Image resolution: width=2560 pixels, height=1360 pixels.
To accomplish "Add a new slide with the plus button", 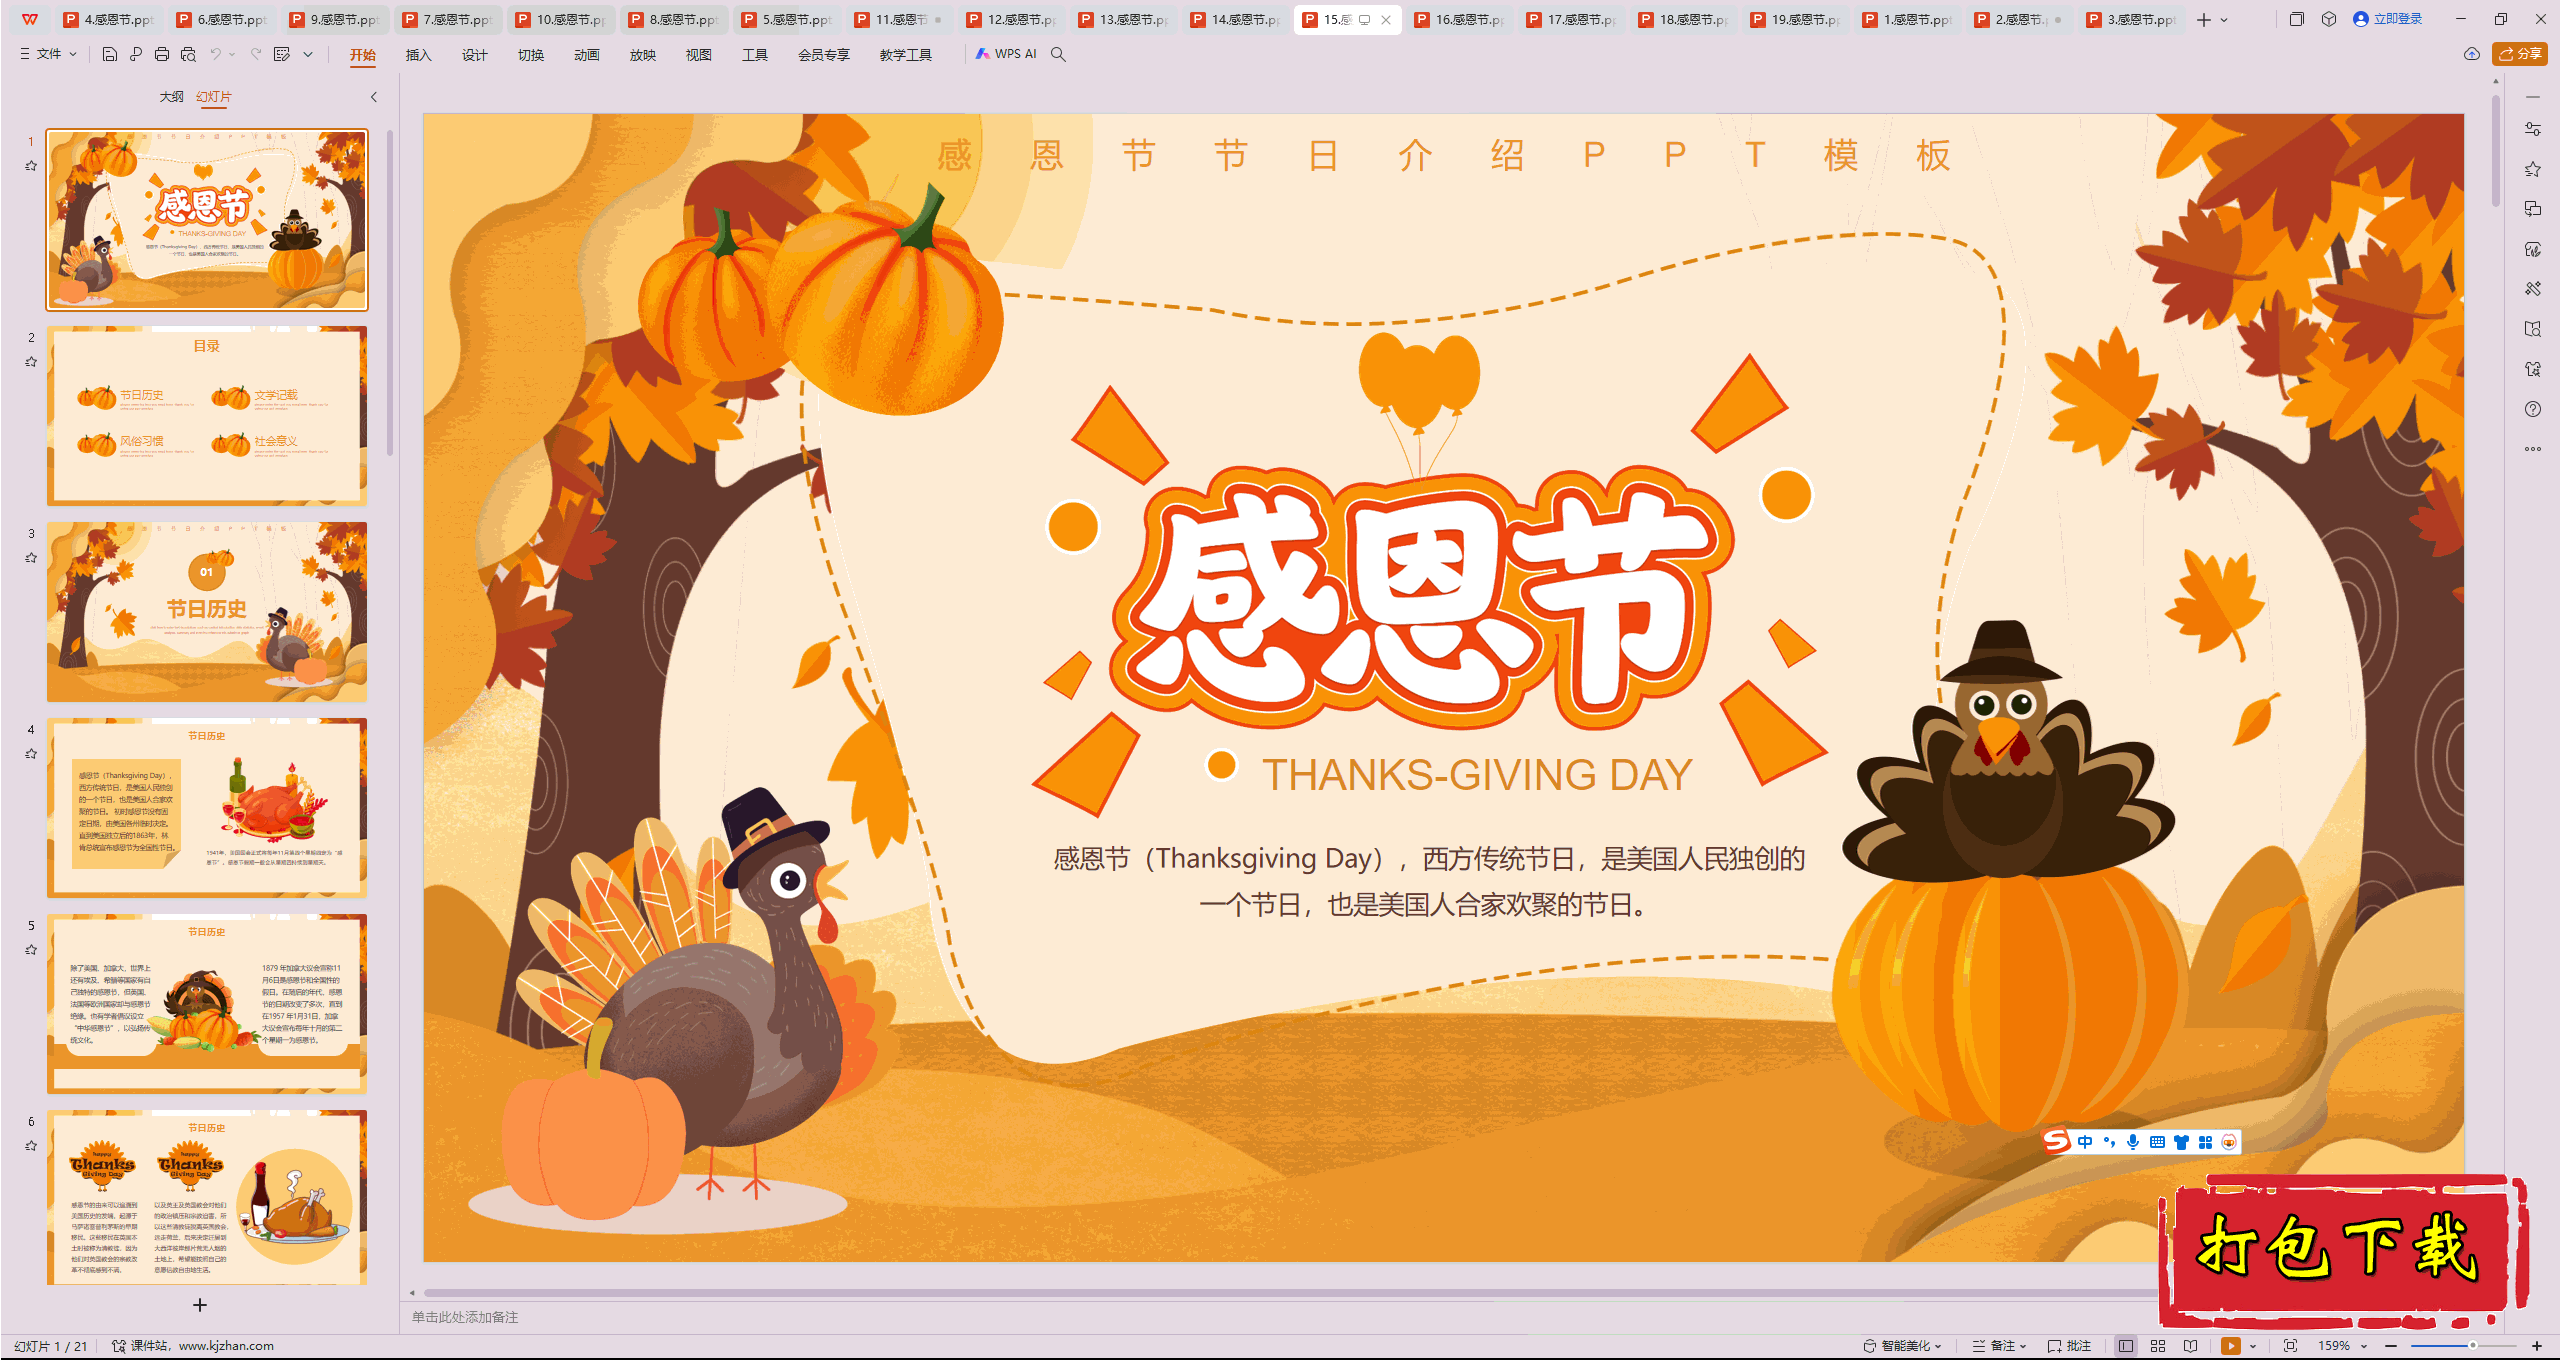I will click(x=200, y=1305).
